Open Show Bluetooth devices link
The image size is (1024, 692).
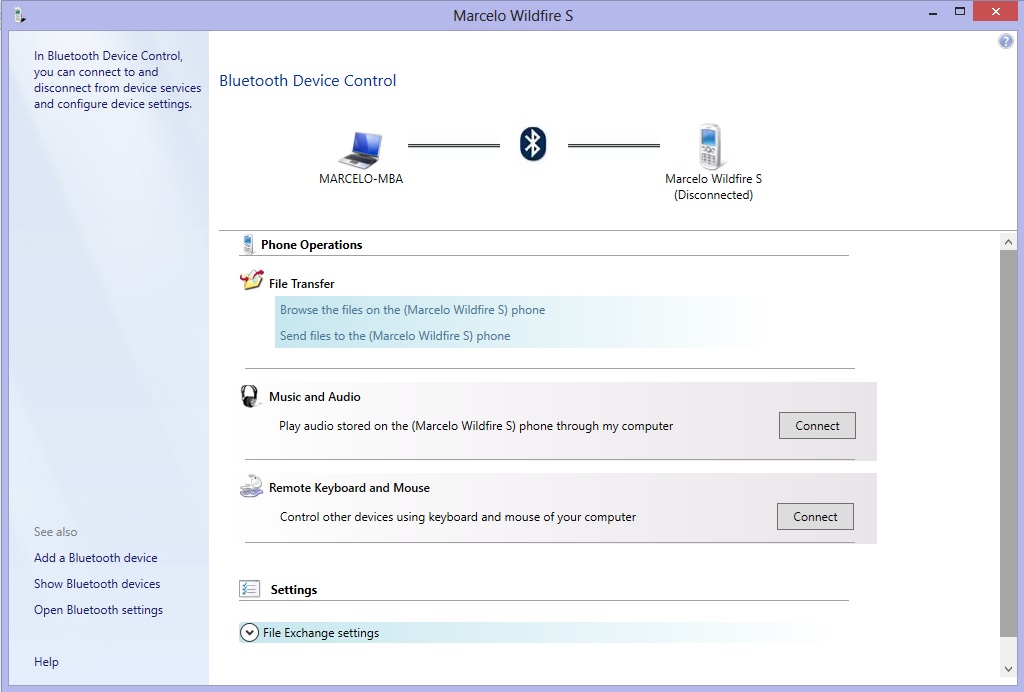[97, 584]
